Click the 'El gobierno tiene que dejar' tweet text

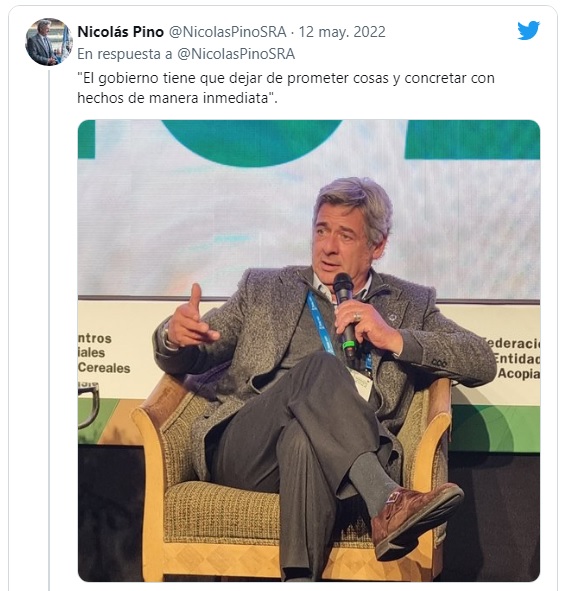click(286, 88)
